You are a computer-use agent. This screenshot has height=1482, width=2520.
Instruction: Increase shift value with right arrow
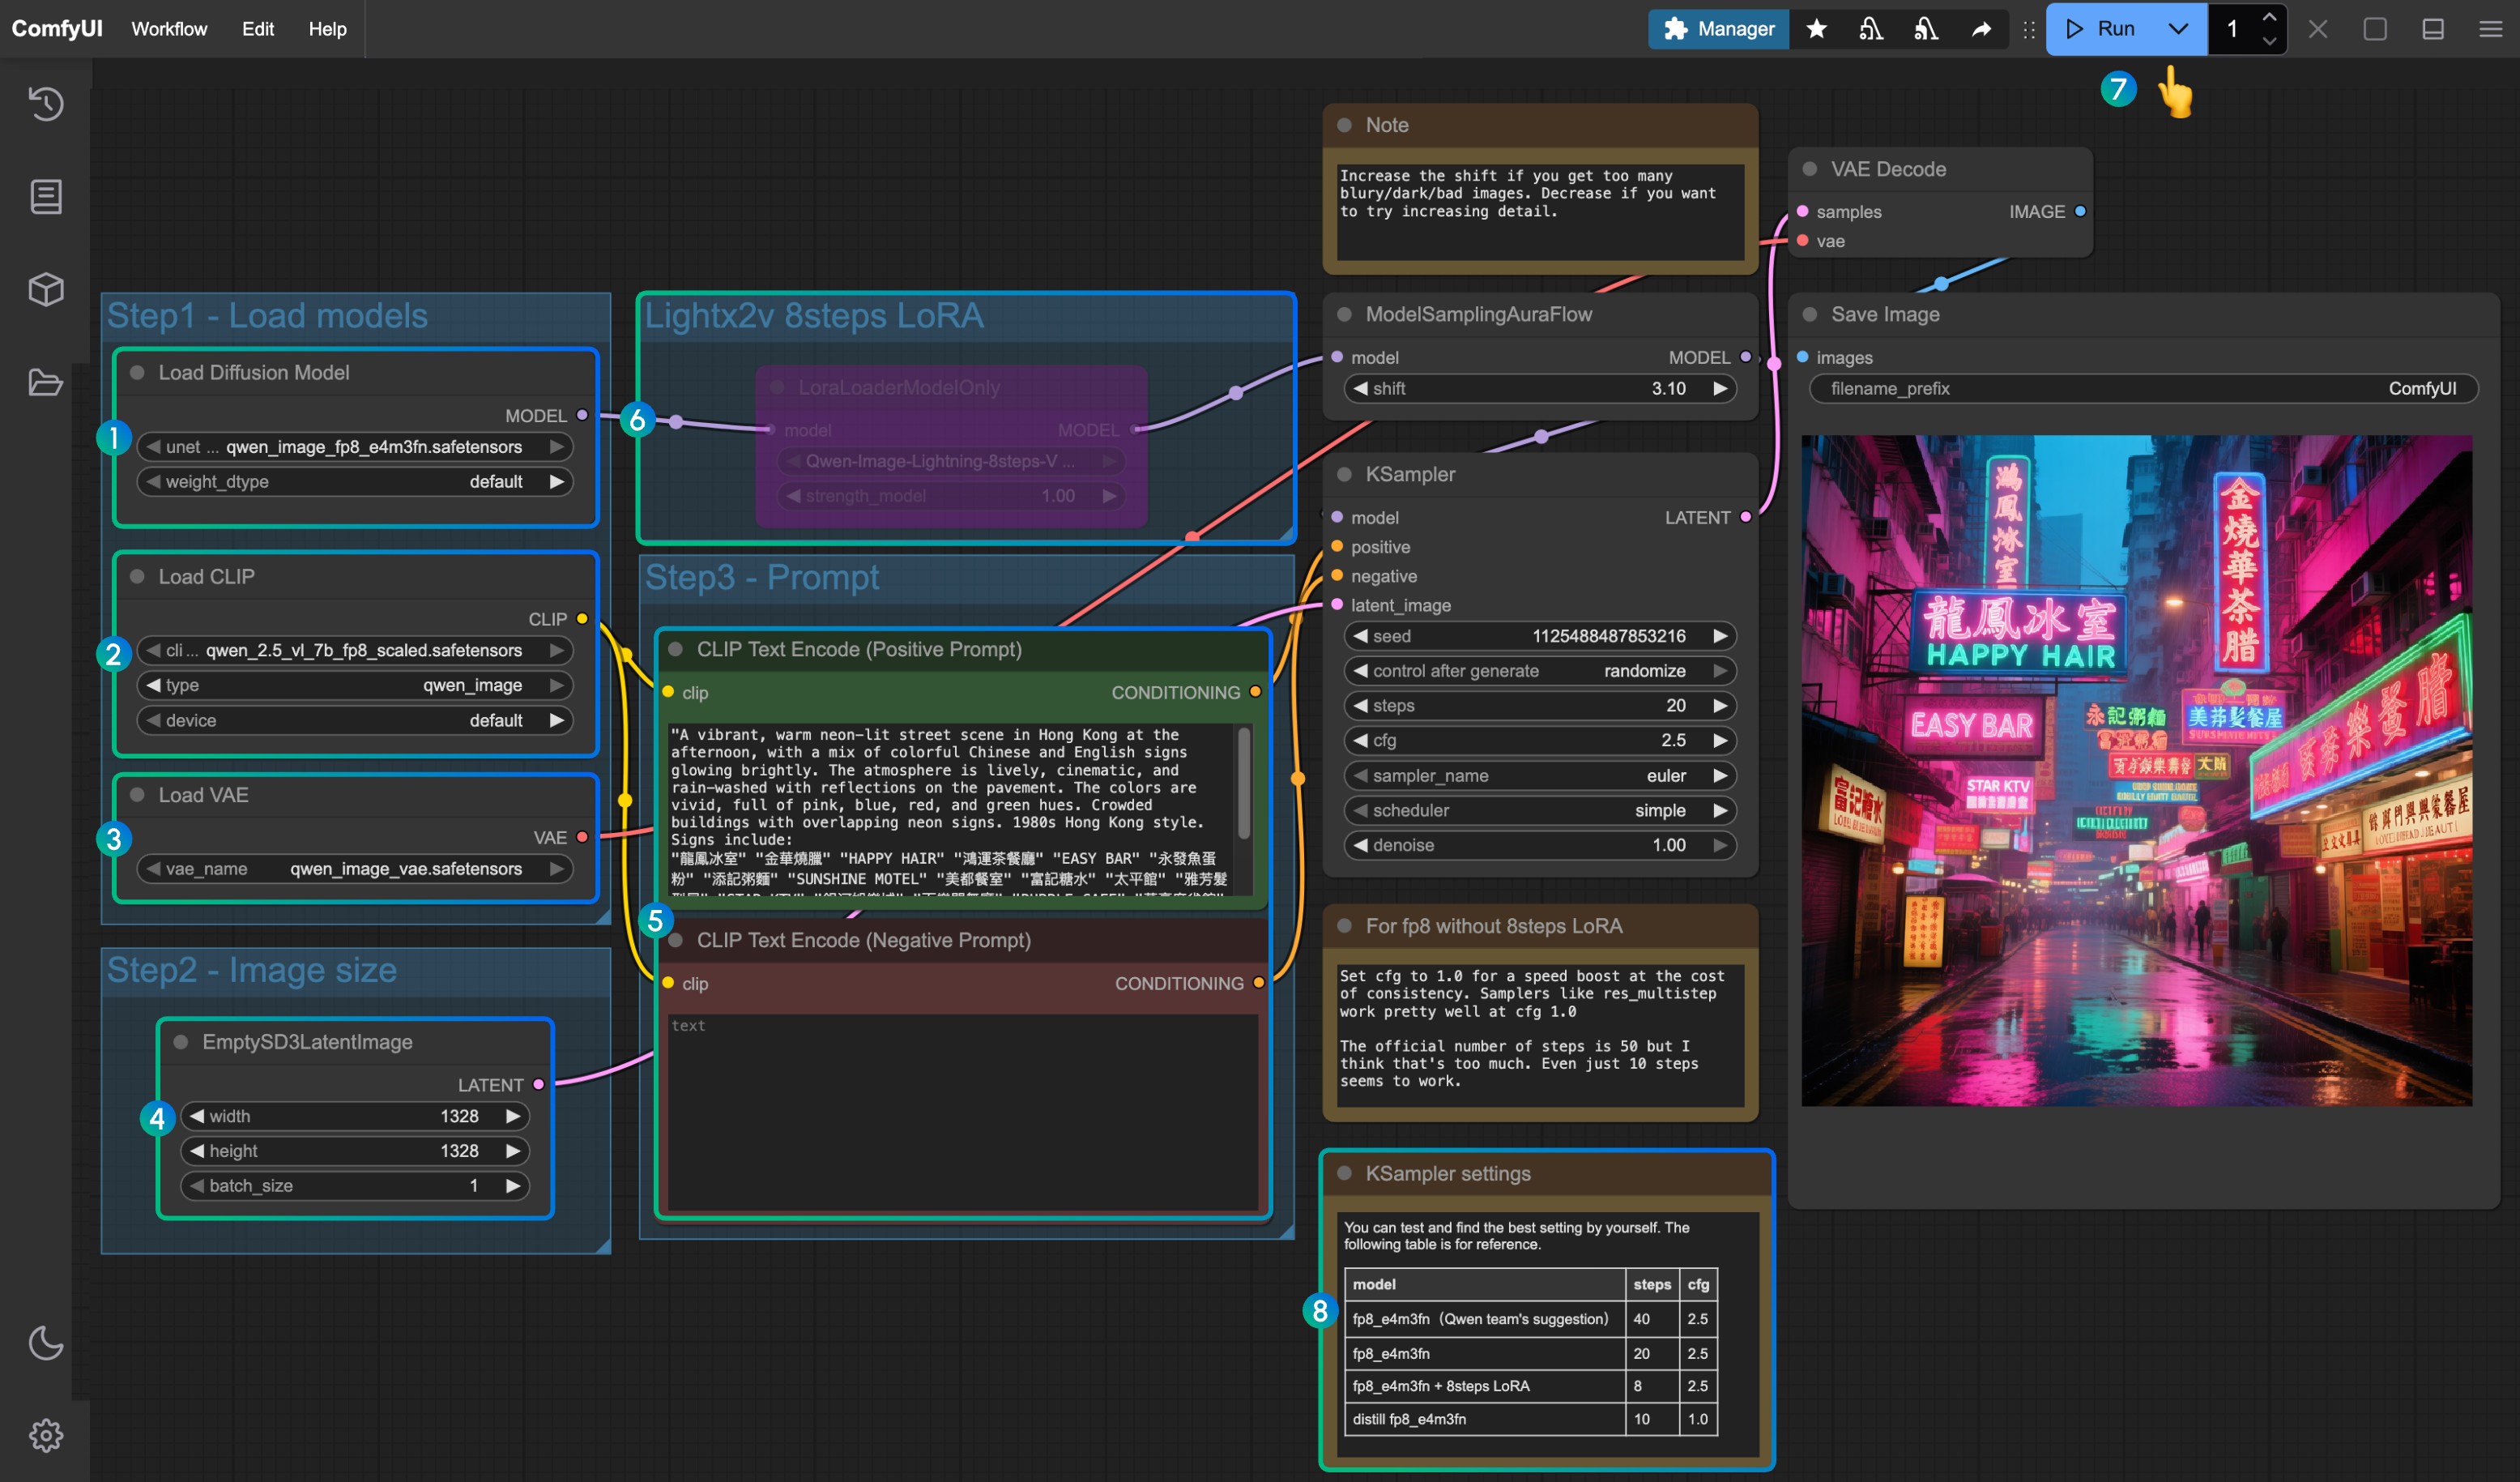tap(1720, 389)
